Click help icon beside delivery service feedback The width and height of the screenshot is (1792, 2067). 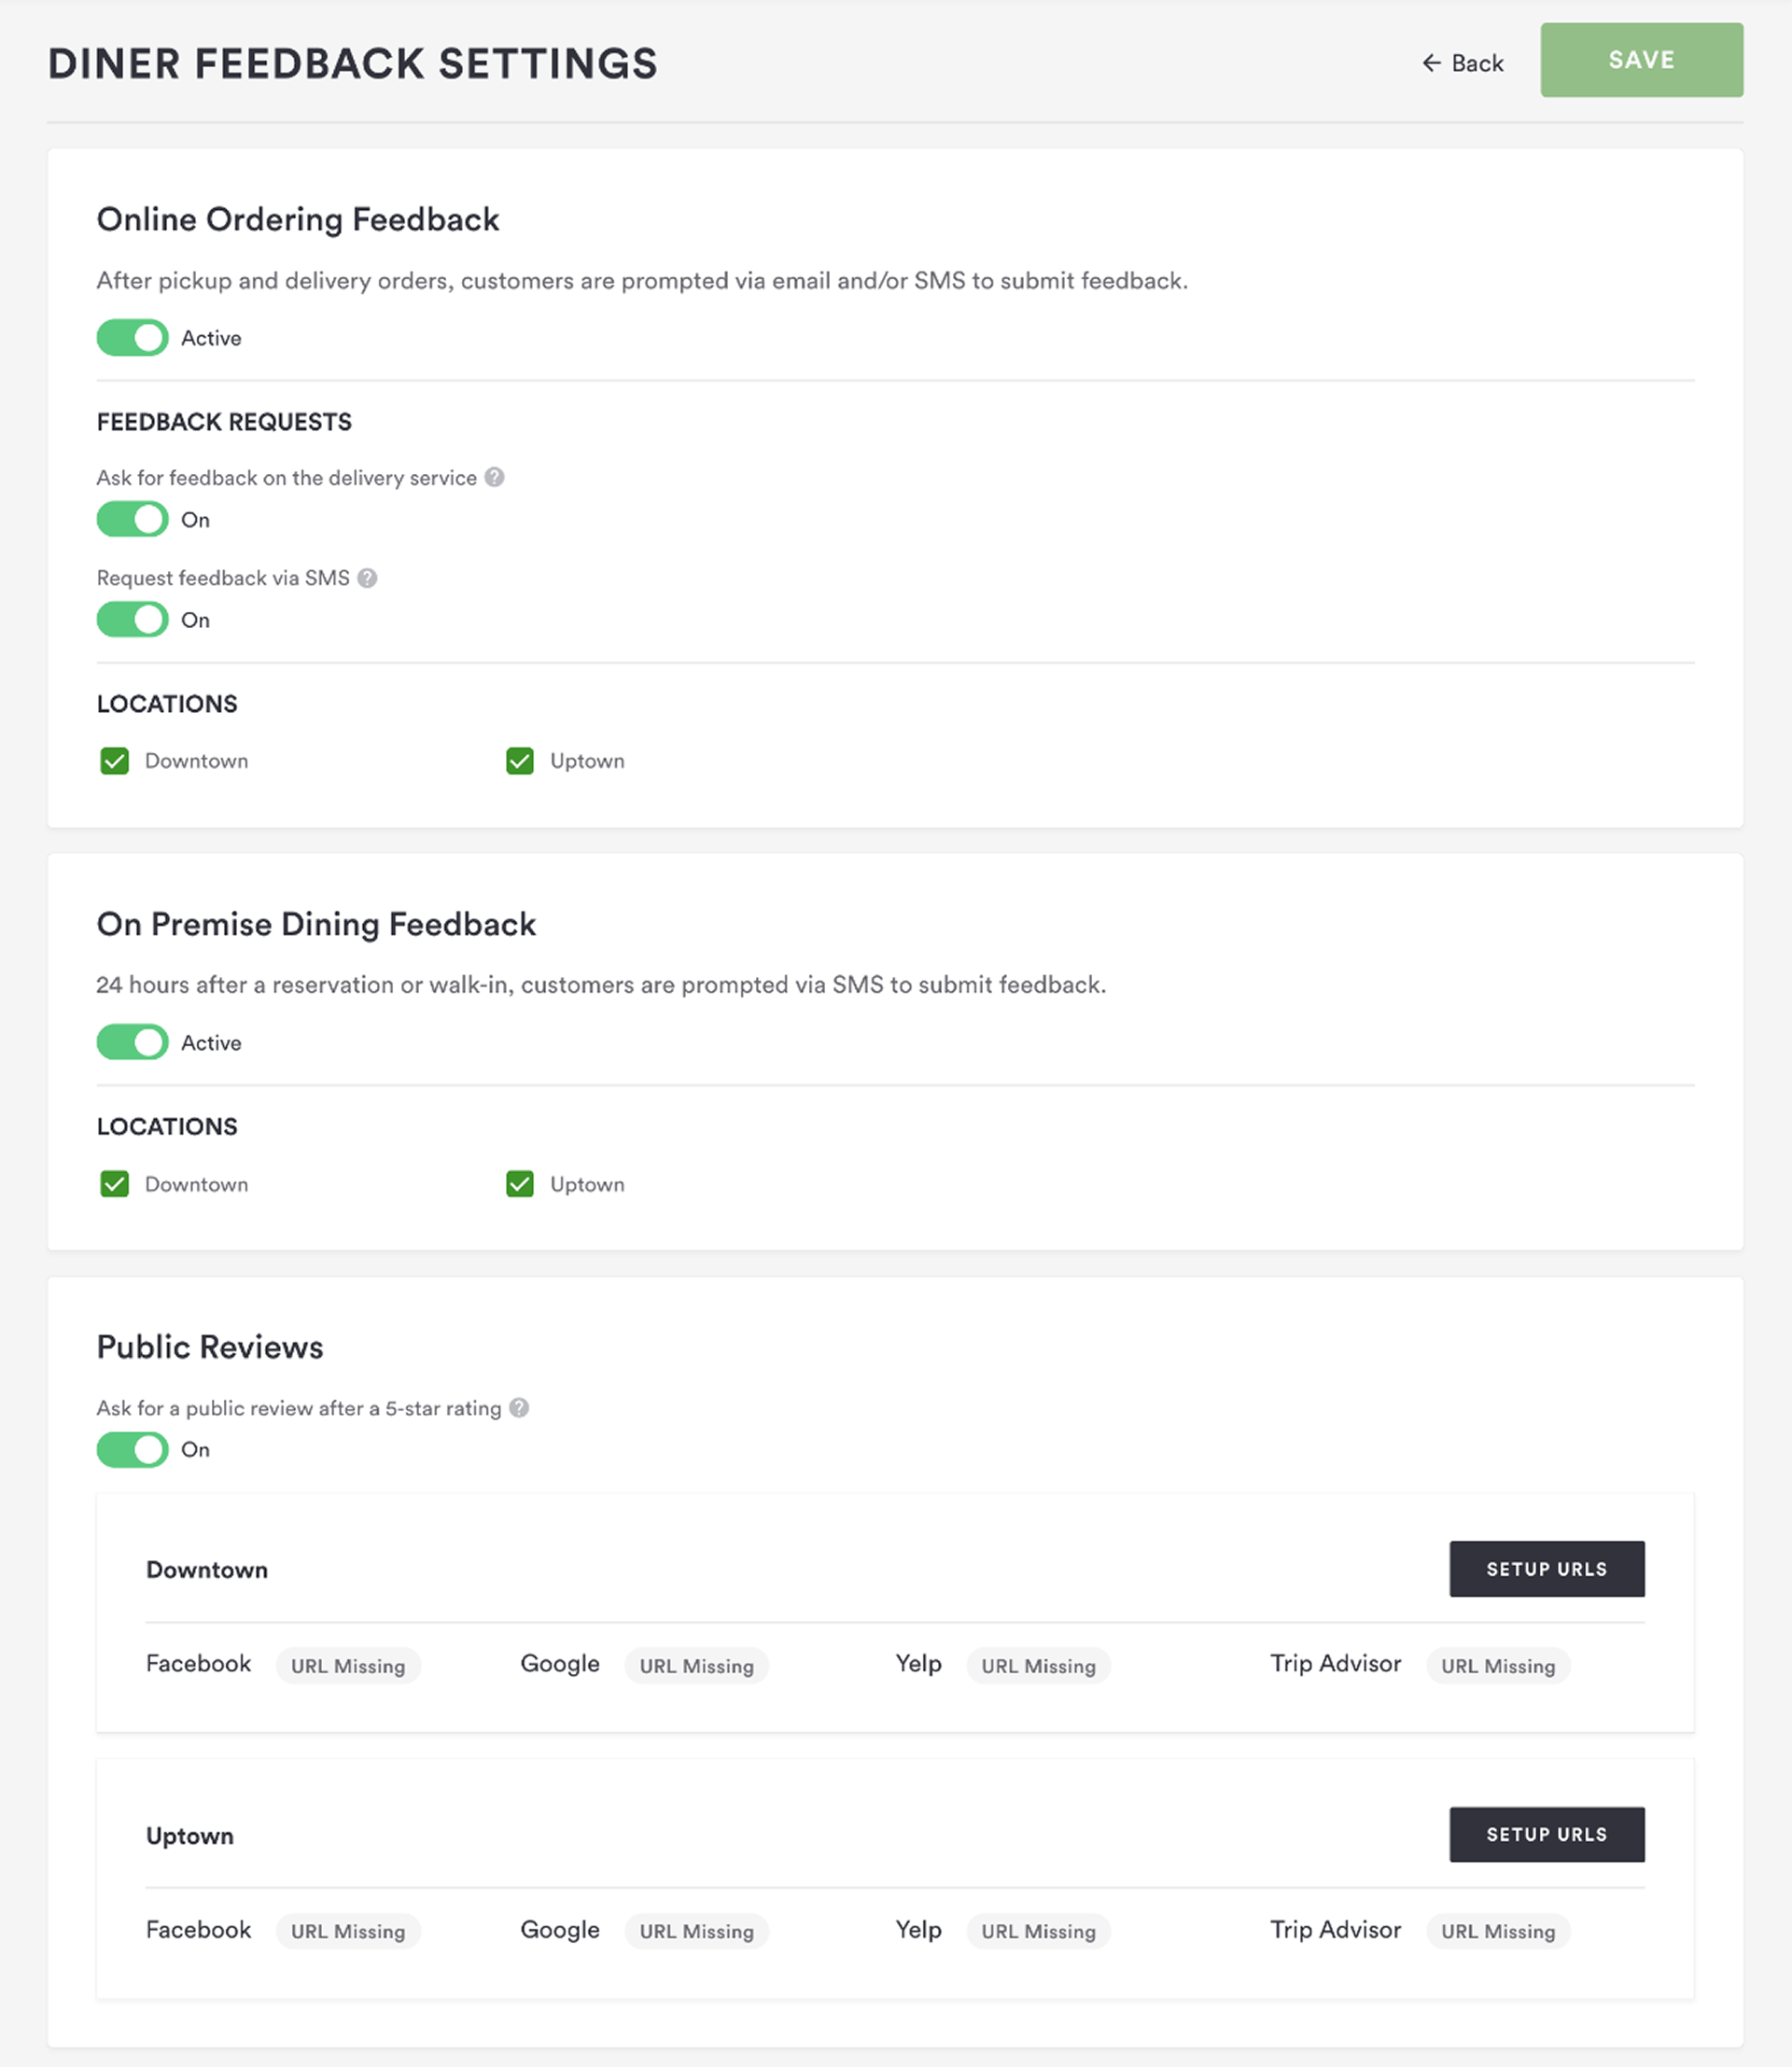[x=494, y=478]
